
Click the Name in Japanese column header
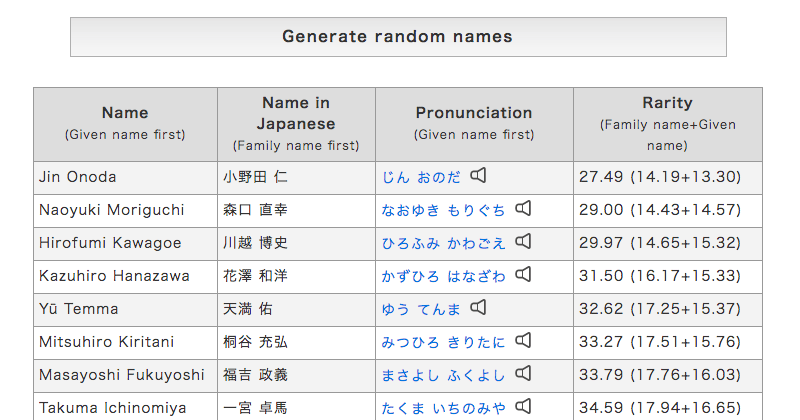[296, 125]
